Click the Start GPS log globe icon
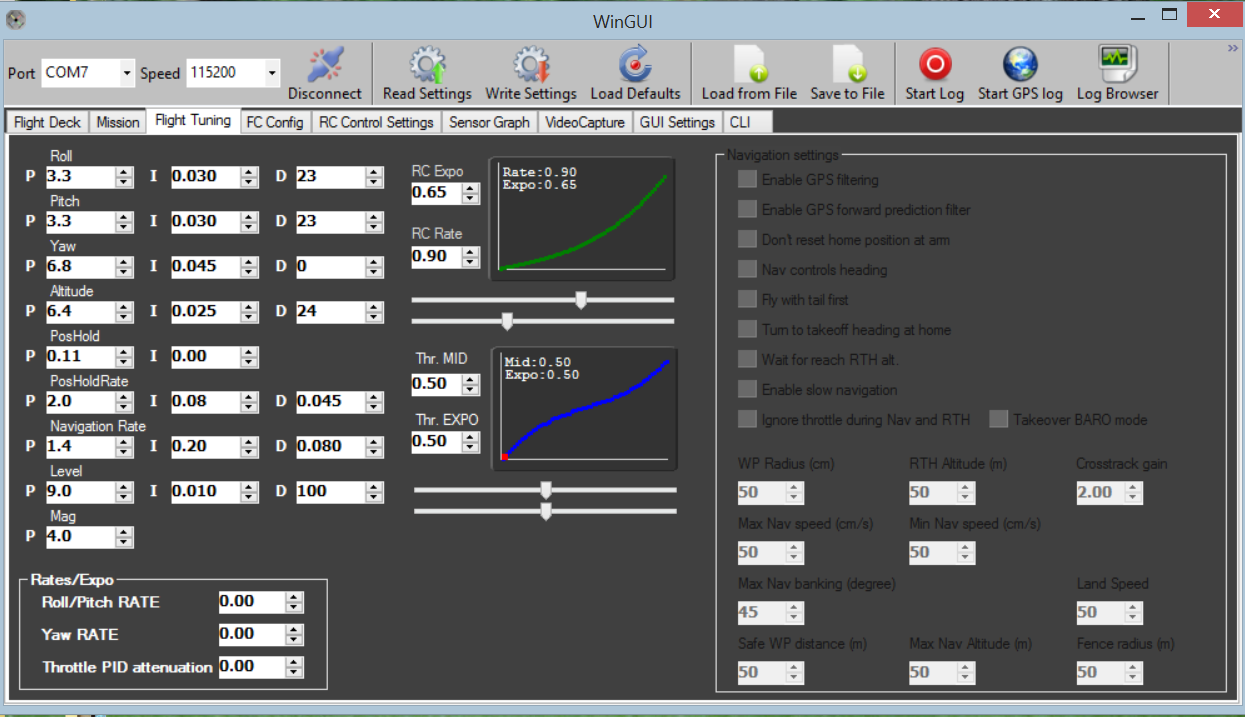Image resolution: width=1245 pixels, height=717 pixels. coord(1020,65)
